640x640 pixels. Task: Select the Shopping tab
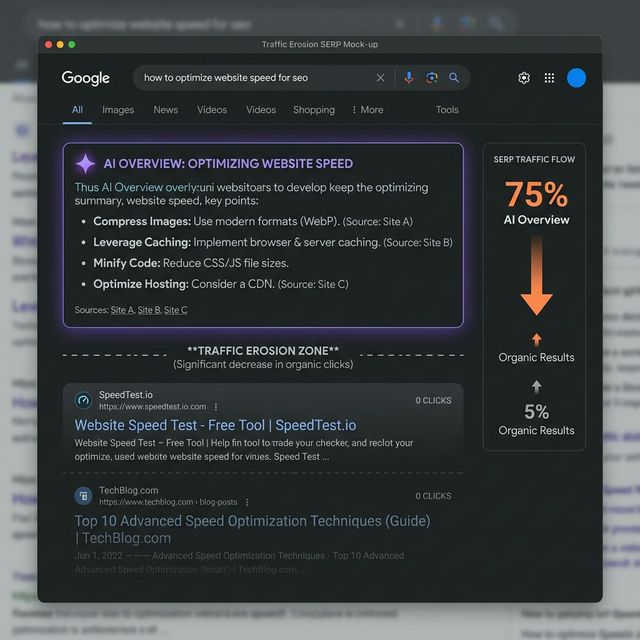point(314,110)
